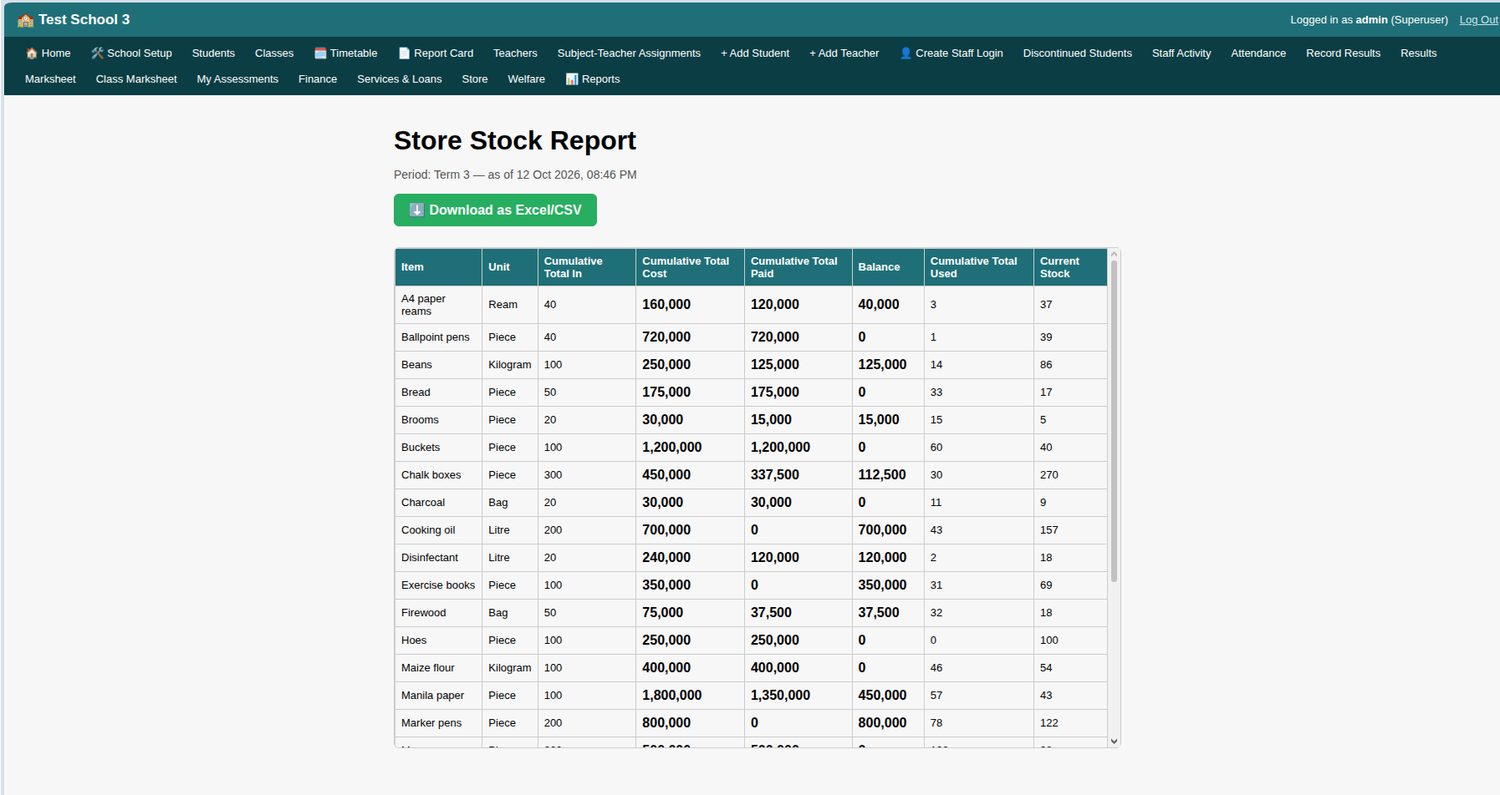Open the Welfare section
Screen dimensions: 1500x795
[526, 79]
